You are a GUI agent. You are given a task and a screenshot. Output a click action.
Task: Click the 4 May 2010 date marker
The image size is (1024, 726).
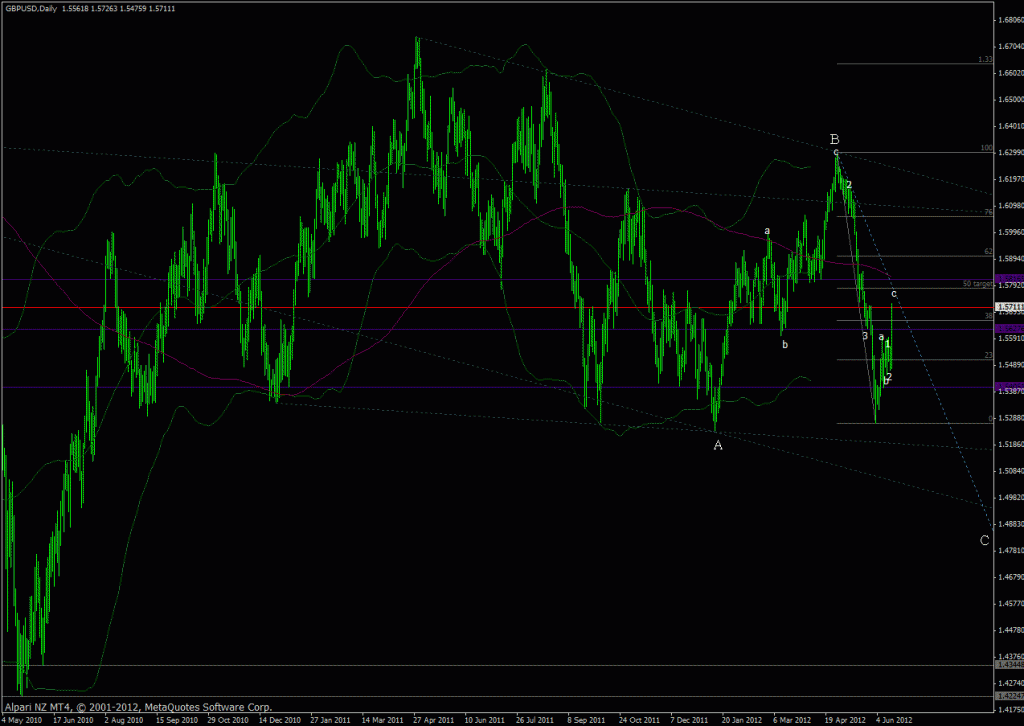(23, 719)
